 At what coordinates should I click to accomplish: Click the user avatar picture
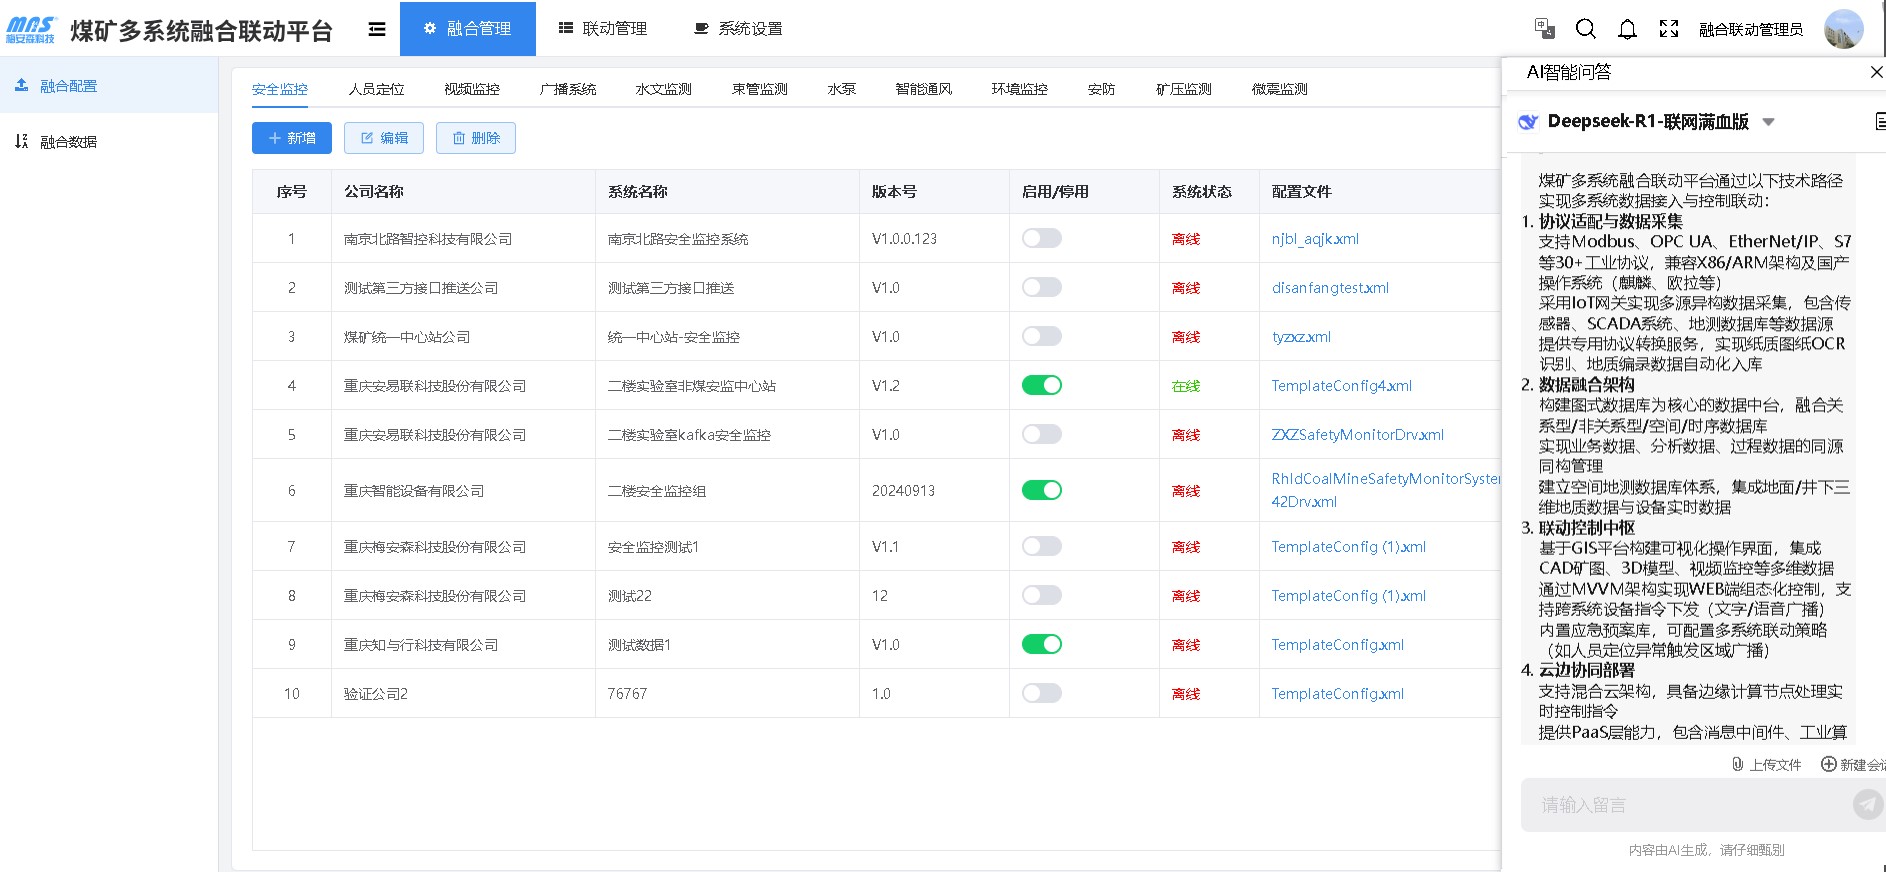[1843, 29]
